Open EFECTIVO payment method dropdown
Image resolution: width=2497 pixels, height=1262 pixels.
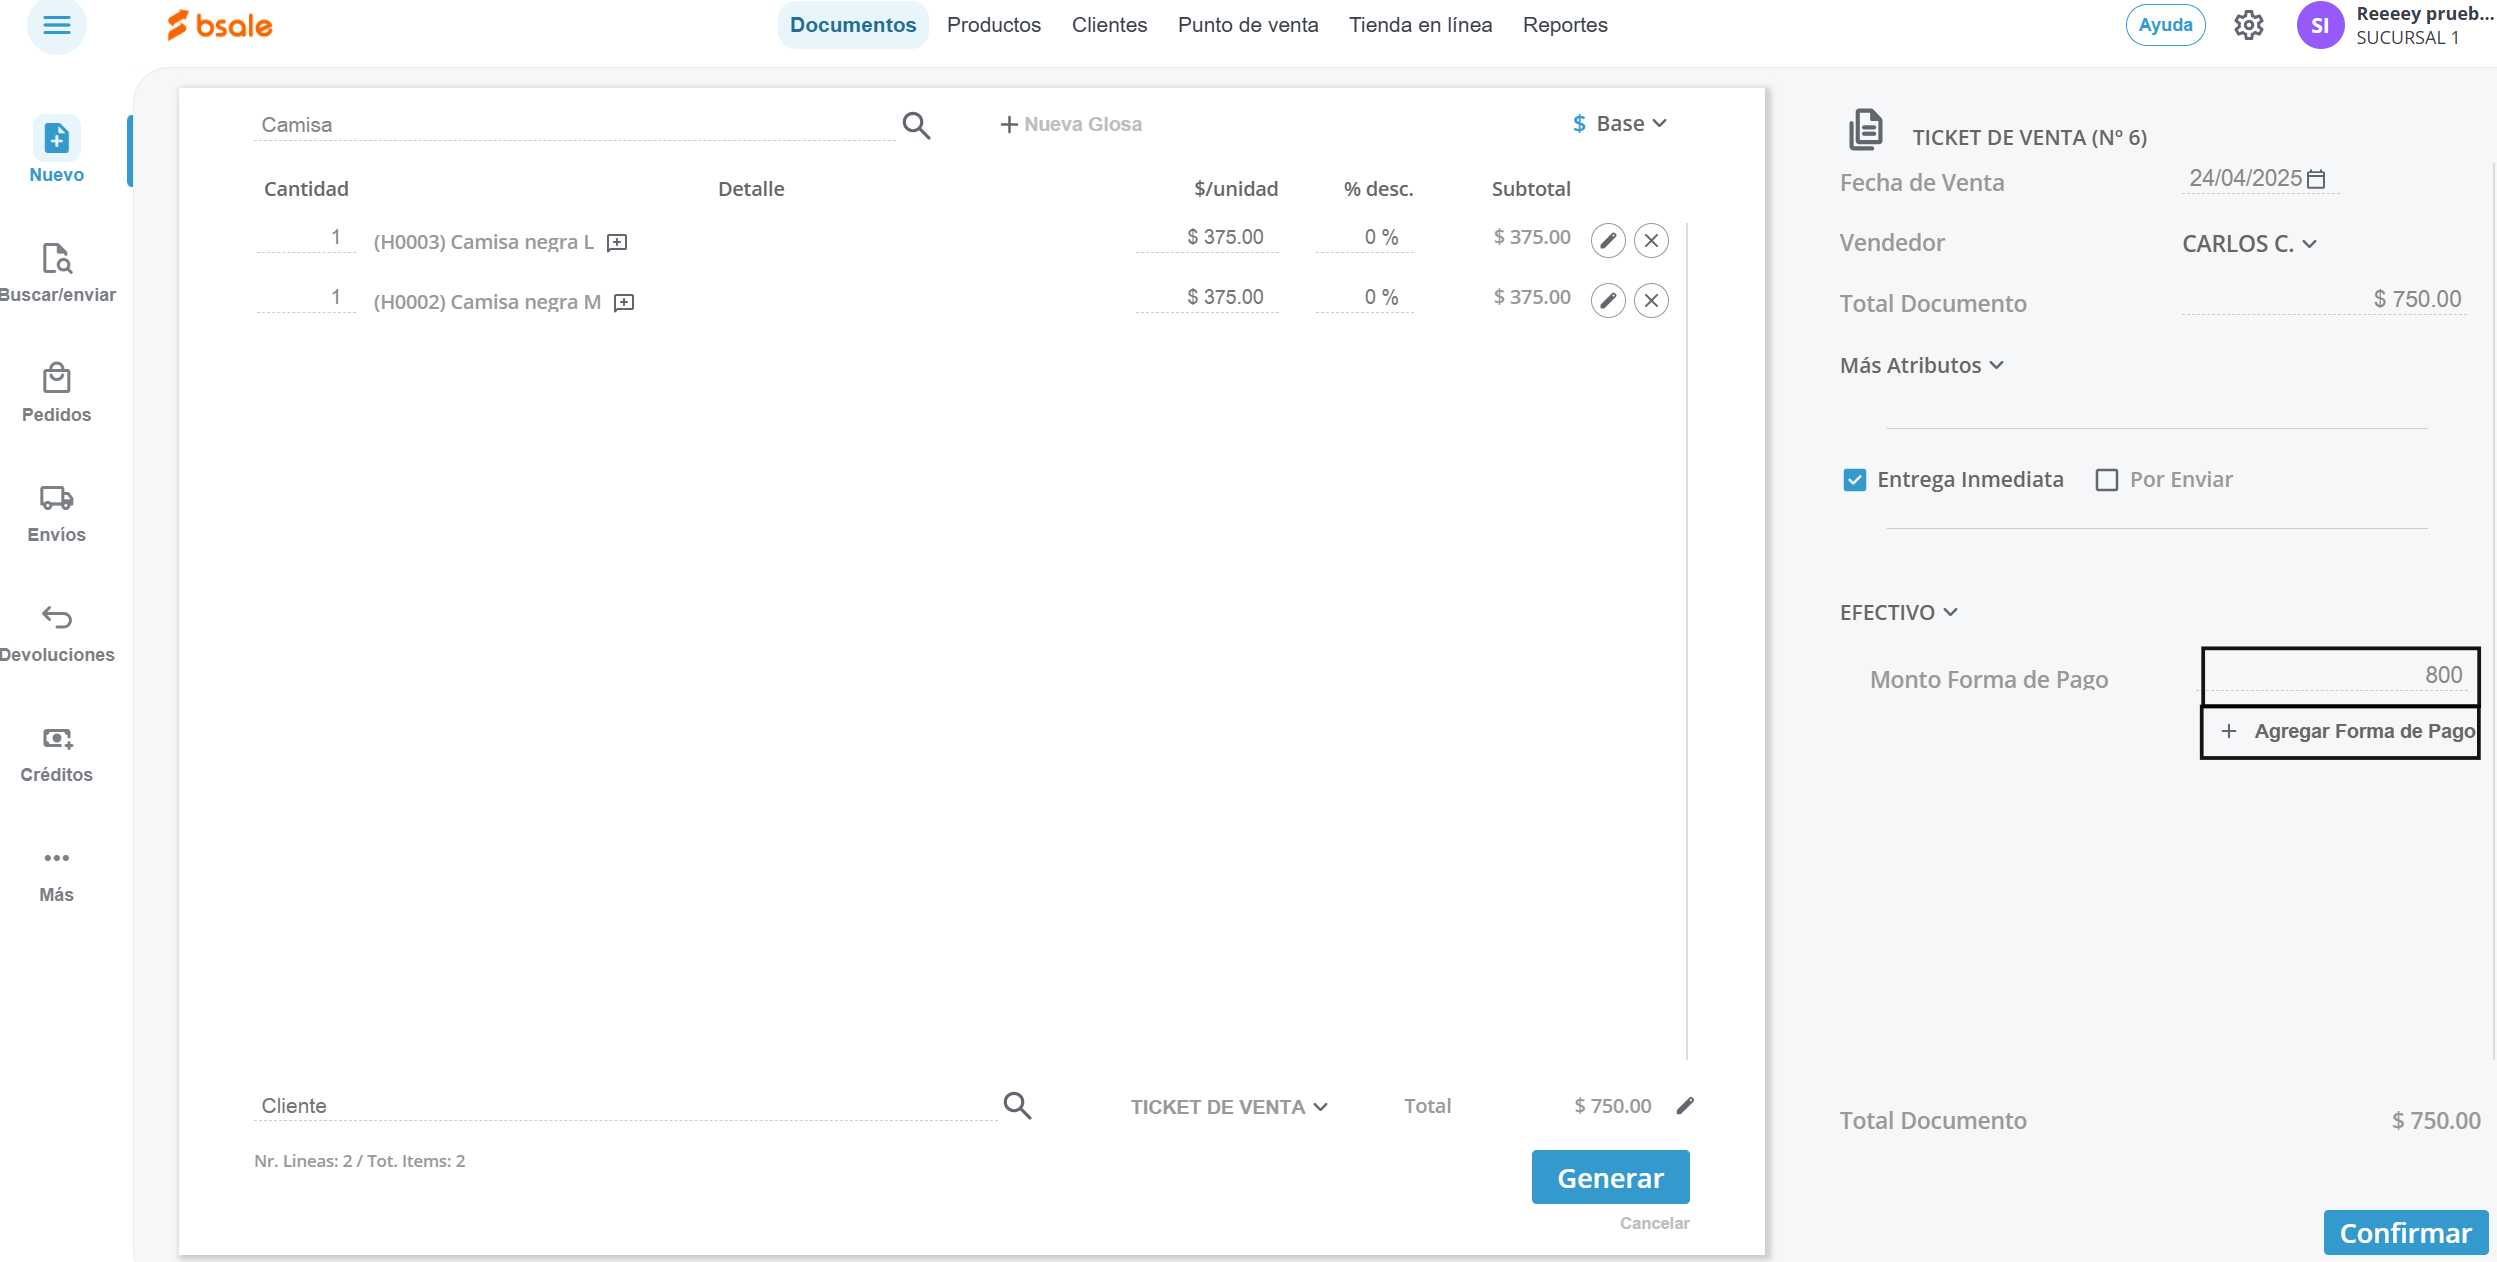point(1897,613)
